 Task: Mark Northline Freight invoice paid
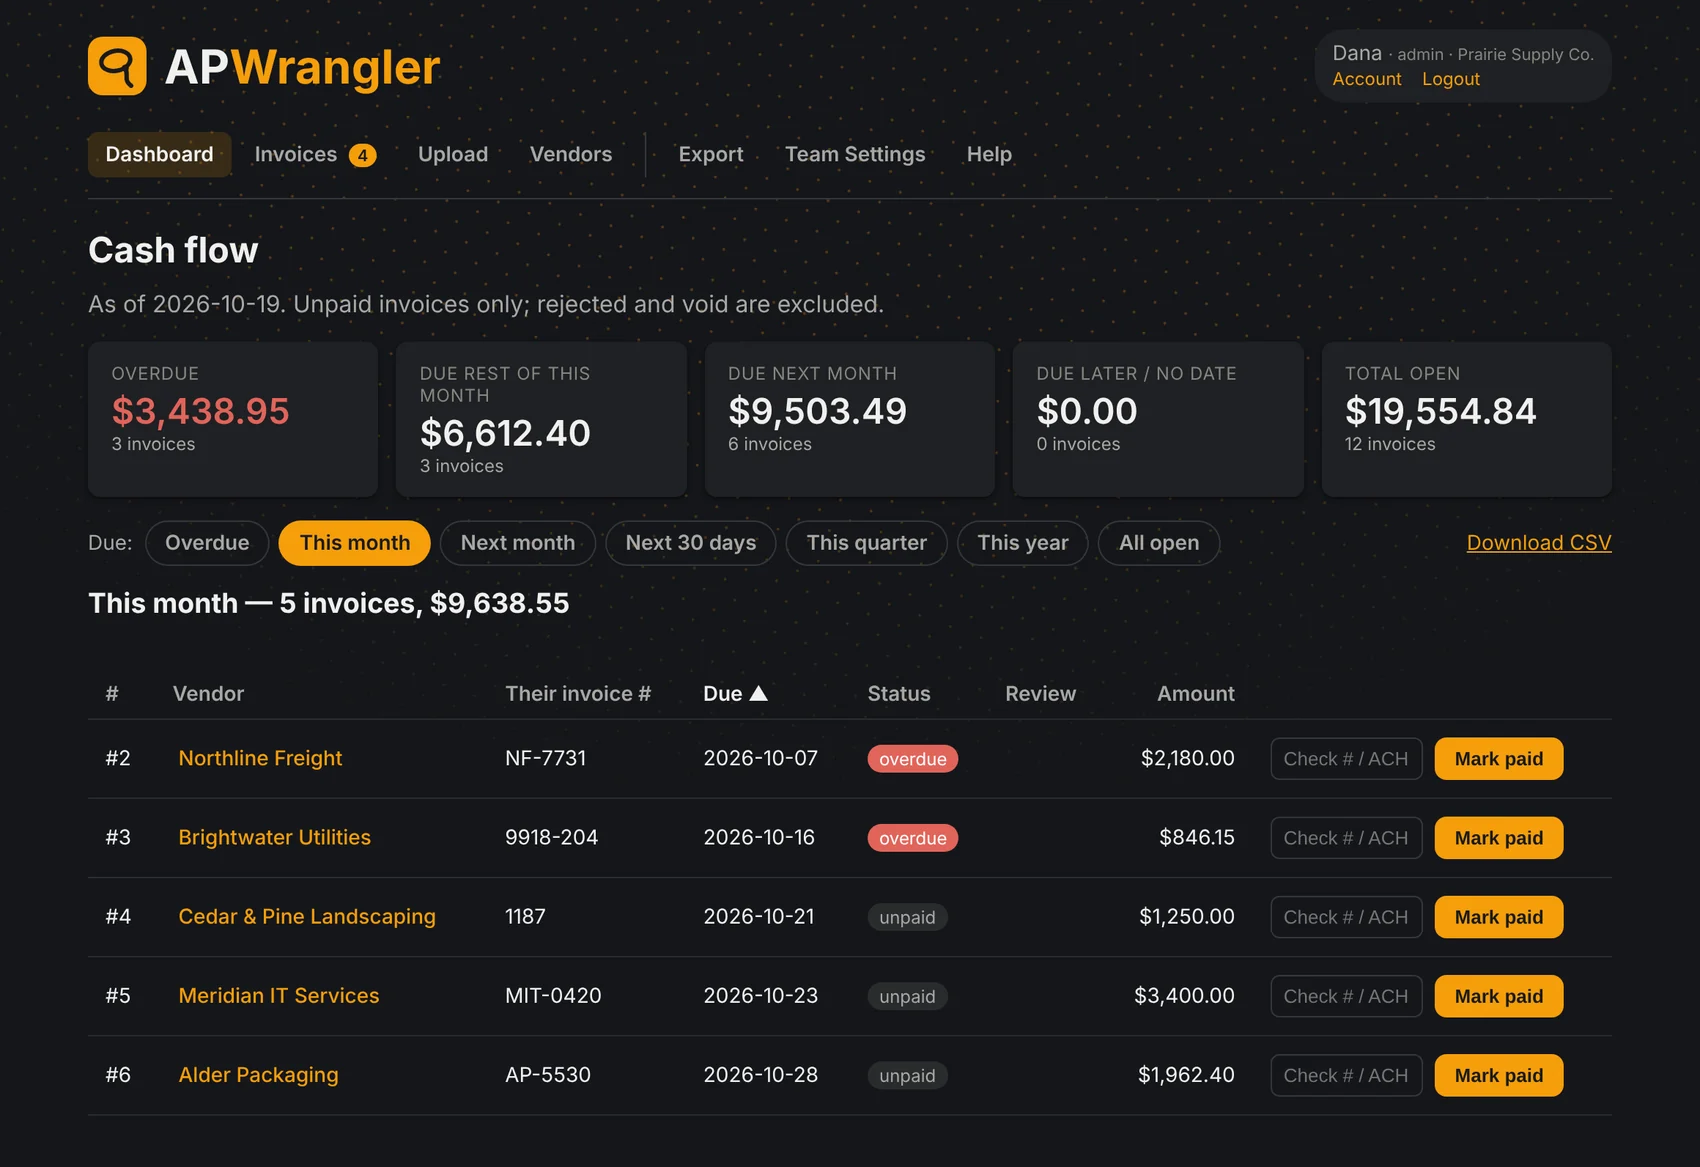(x=1499, y=759)
